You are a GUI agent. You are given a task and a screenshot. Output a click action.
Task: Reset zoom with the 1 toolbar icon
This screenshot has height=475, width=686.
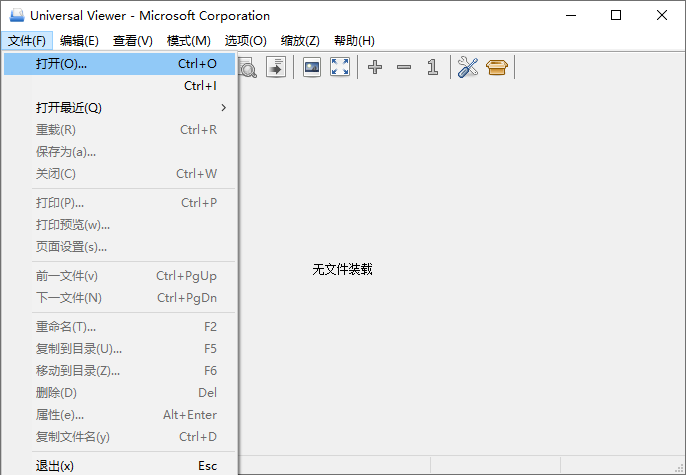tap(433, 67)
